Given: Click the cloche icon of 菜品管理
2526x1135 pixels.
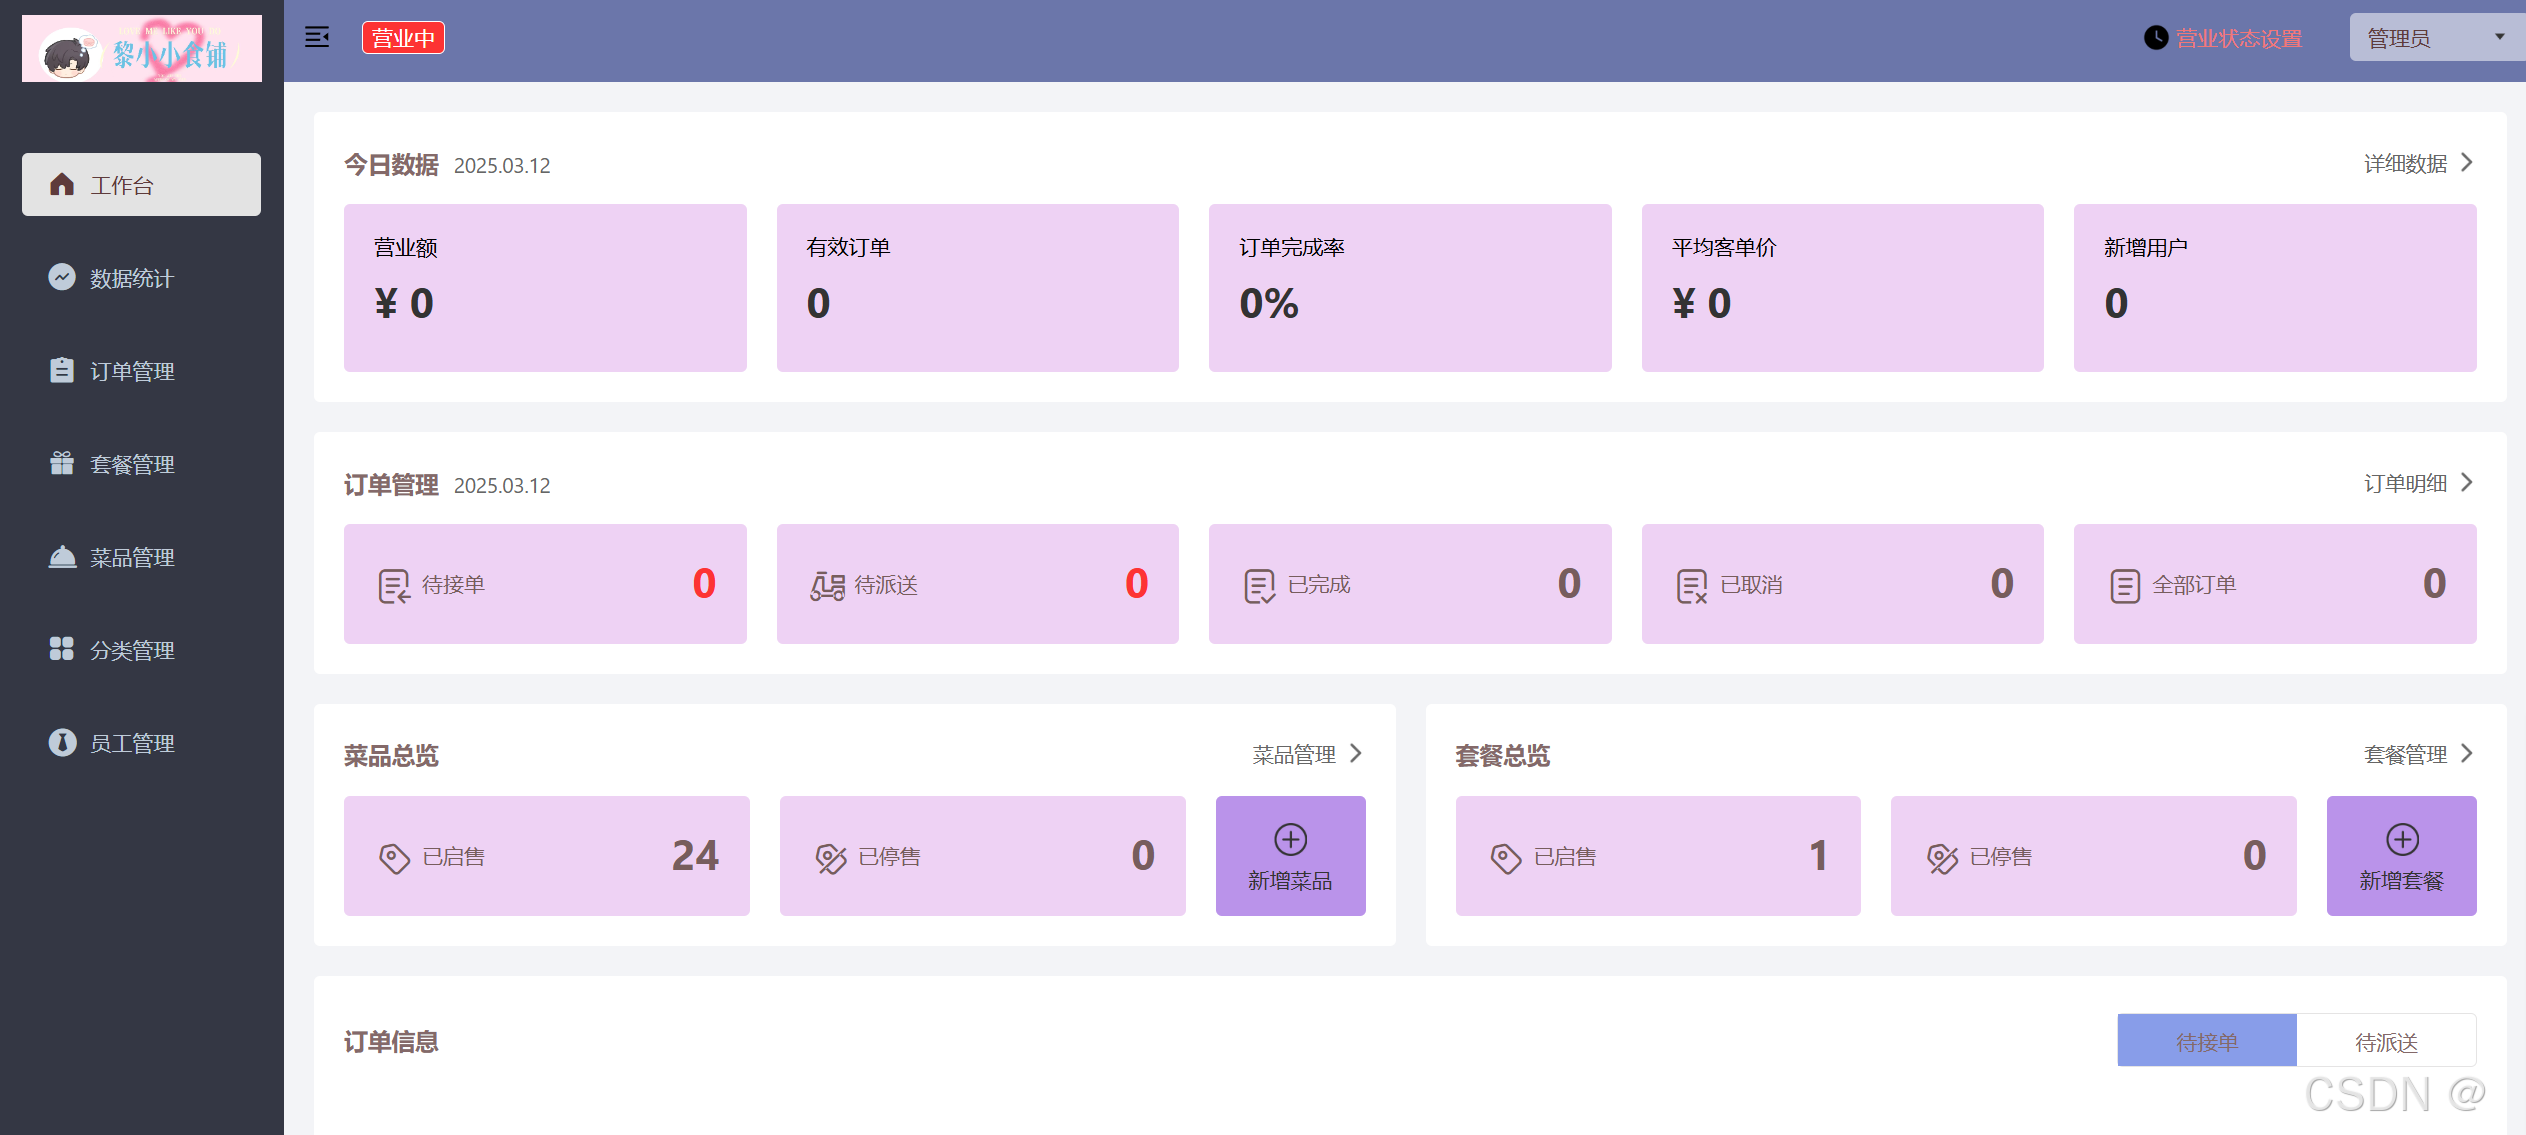Looking at the screenshot, I should tap(62, 556).
